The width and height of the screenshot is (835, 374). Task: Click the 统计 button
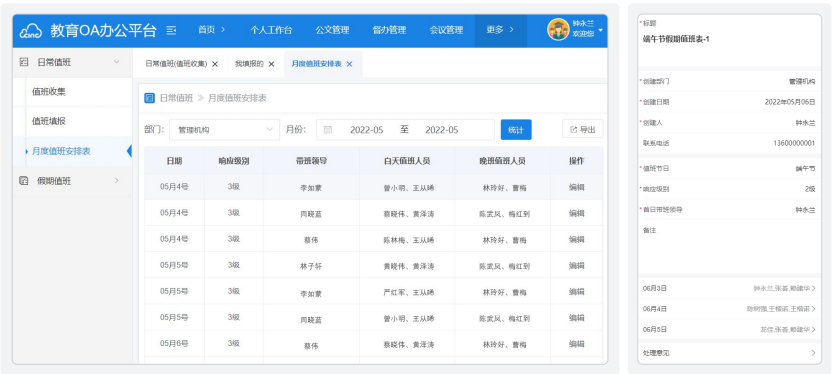coord(516,129)
